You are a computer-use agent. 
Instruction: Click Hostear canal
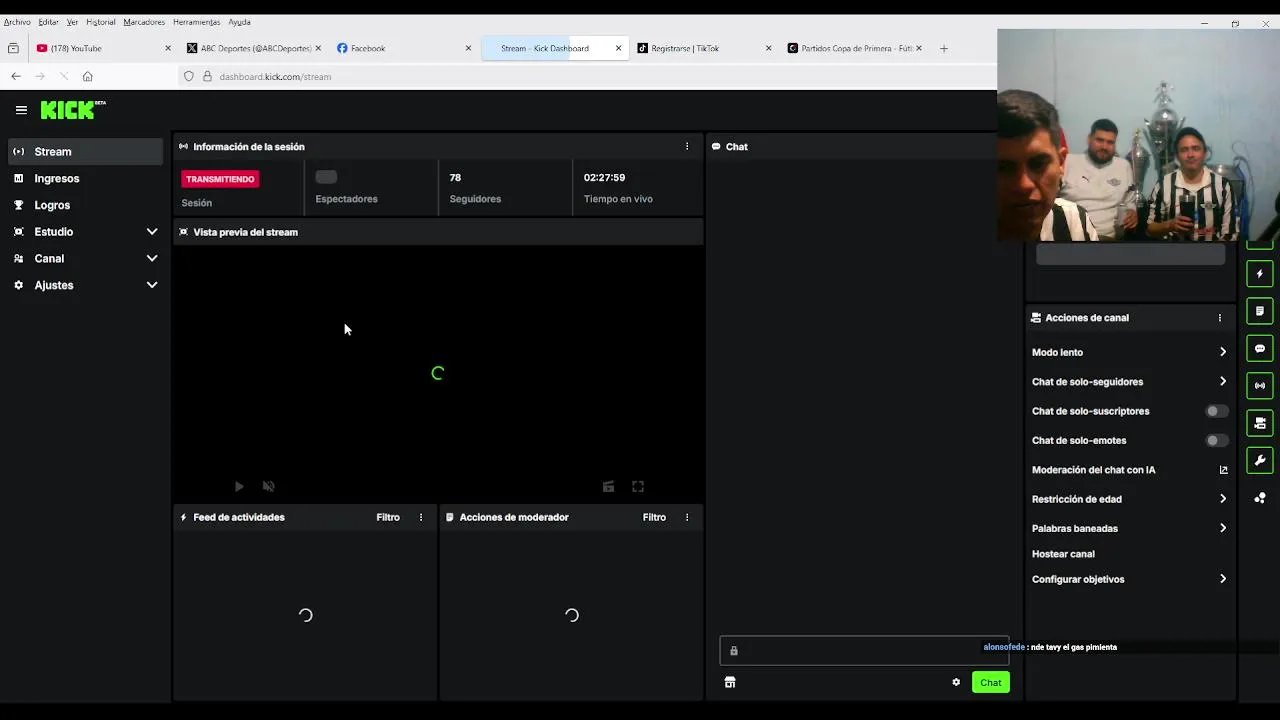pos(1063,554)
